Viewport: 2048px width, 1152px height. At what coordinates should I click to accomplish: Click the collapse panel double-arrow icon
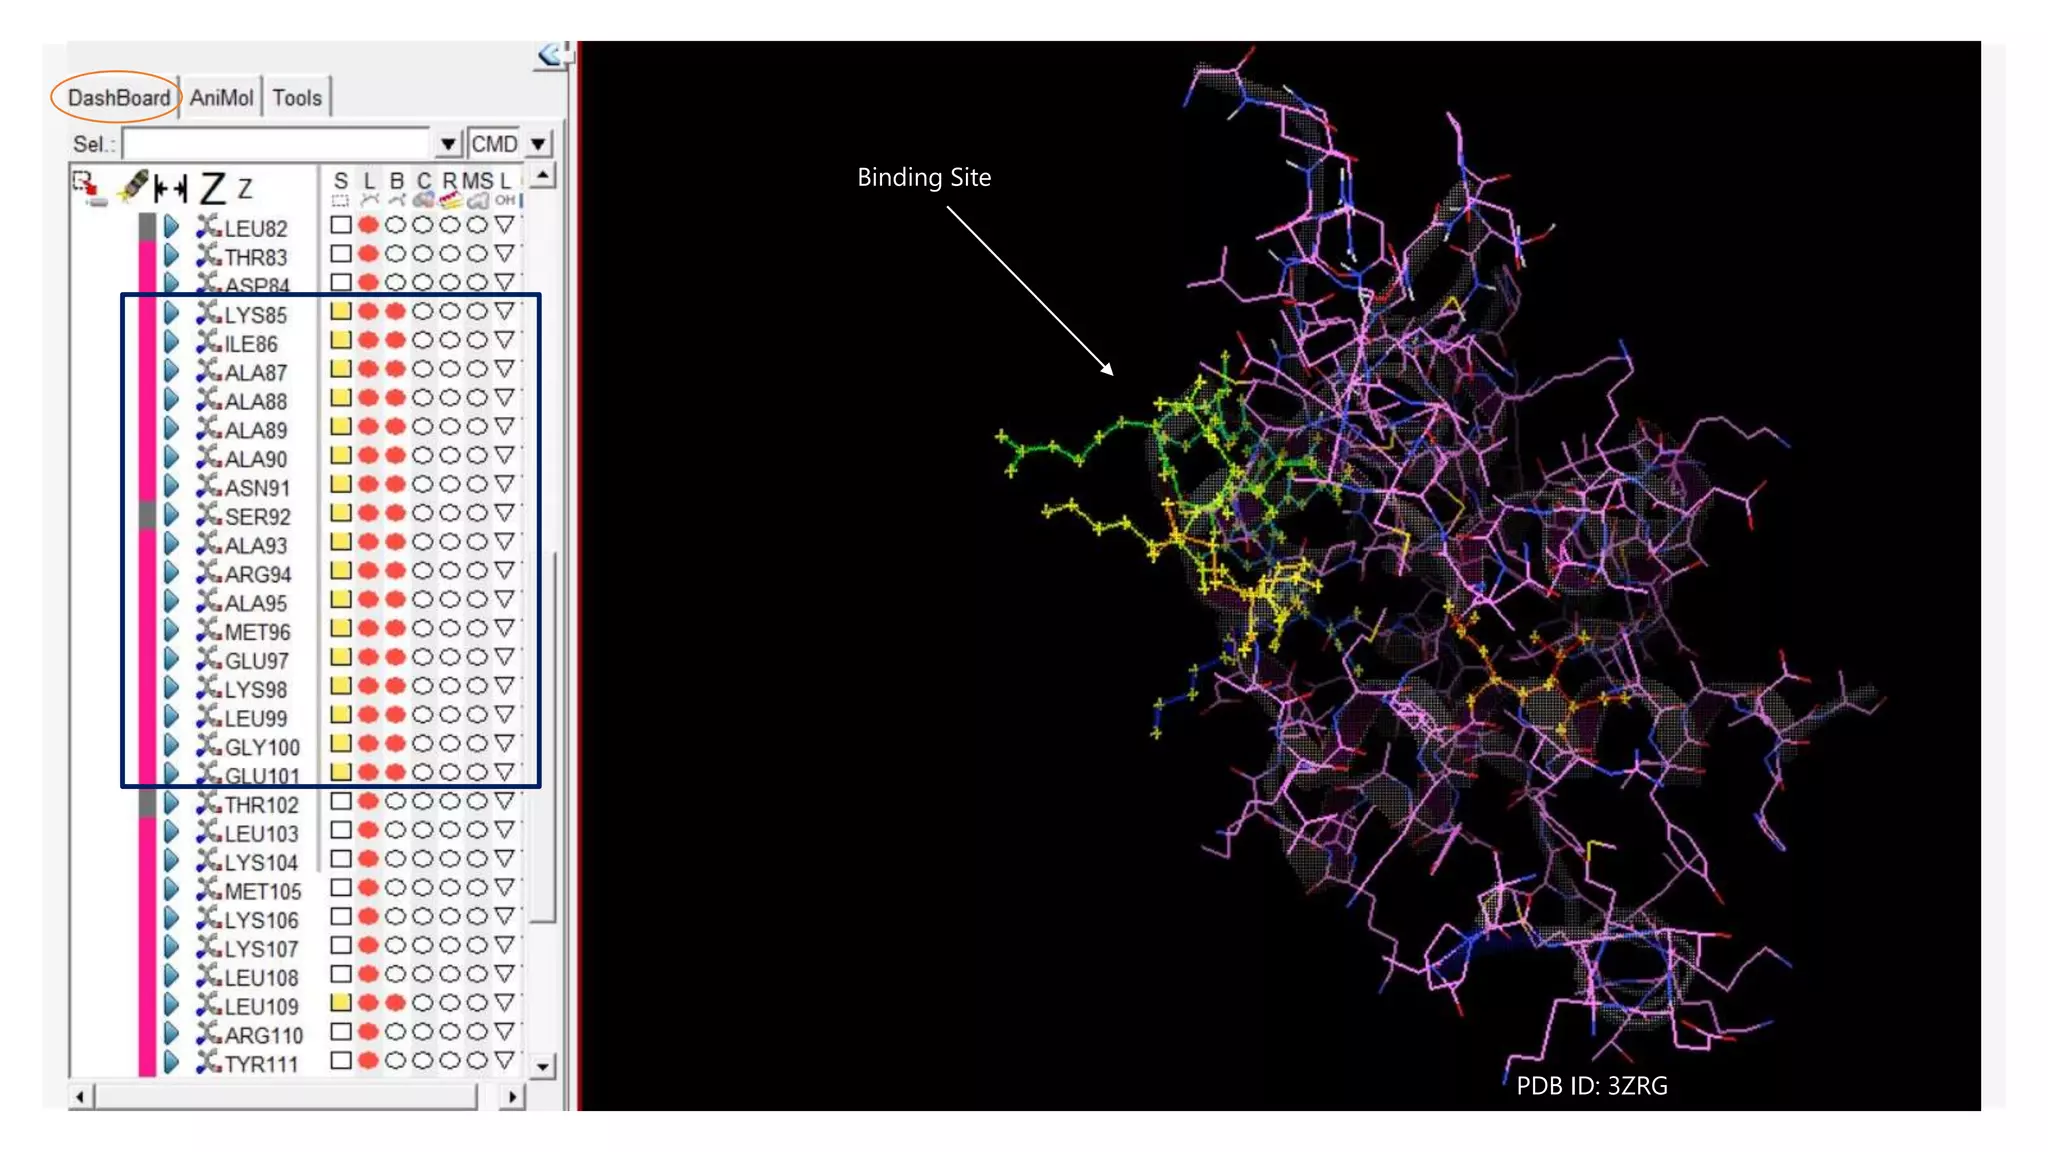point(550,54)
